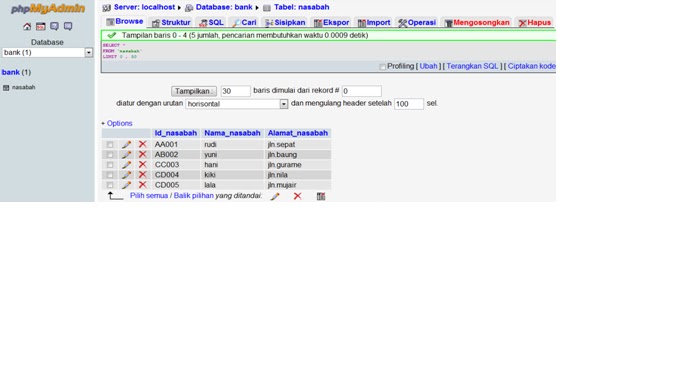The image size is (683, 384).
Task: Click the server icon in breadcrumb
Action: coord(107,8)
